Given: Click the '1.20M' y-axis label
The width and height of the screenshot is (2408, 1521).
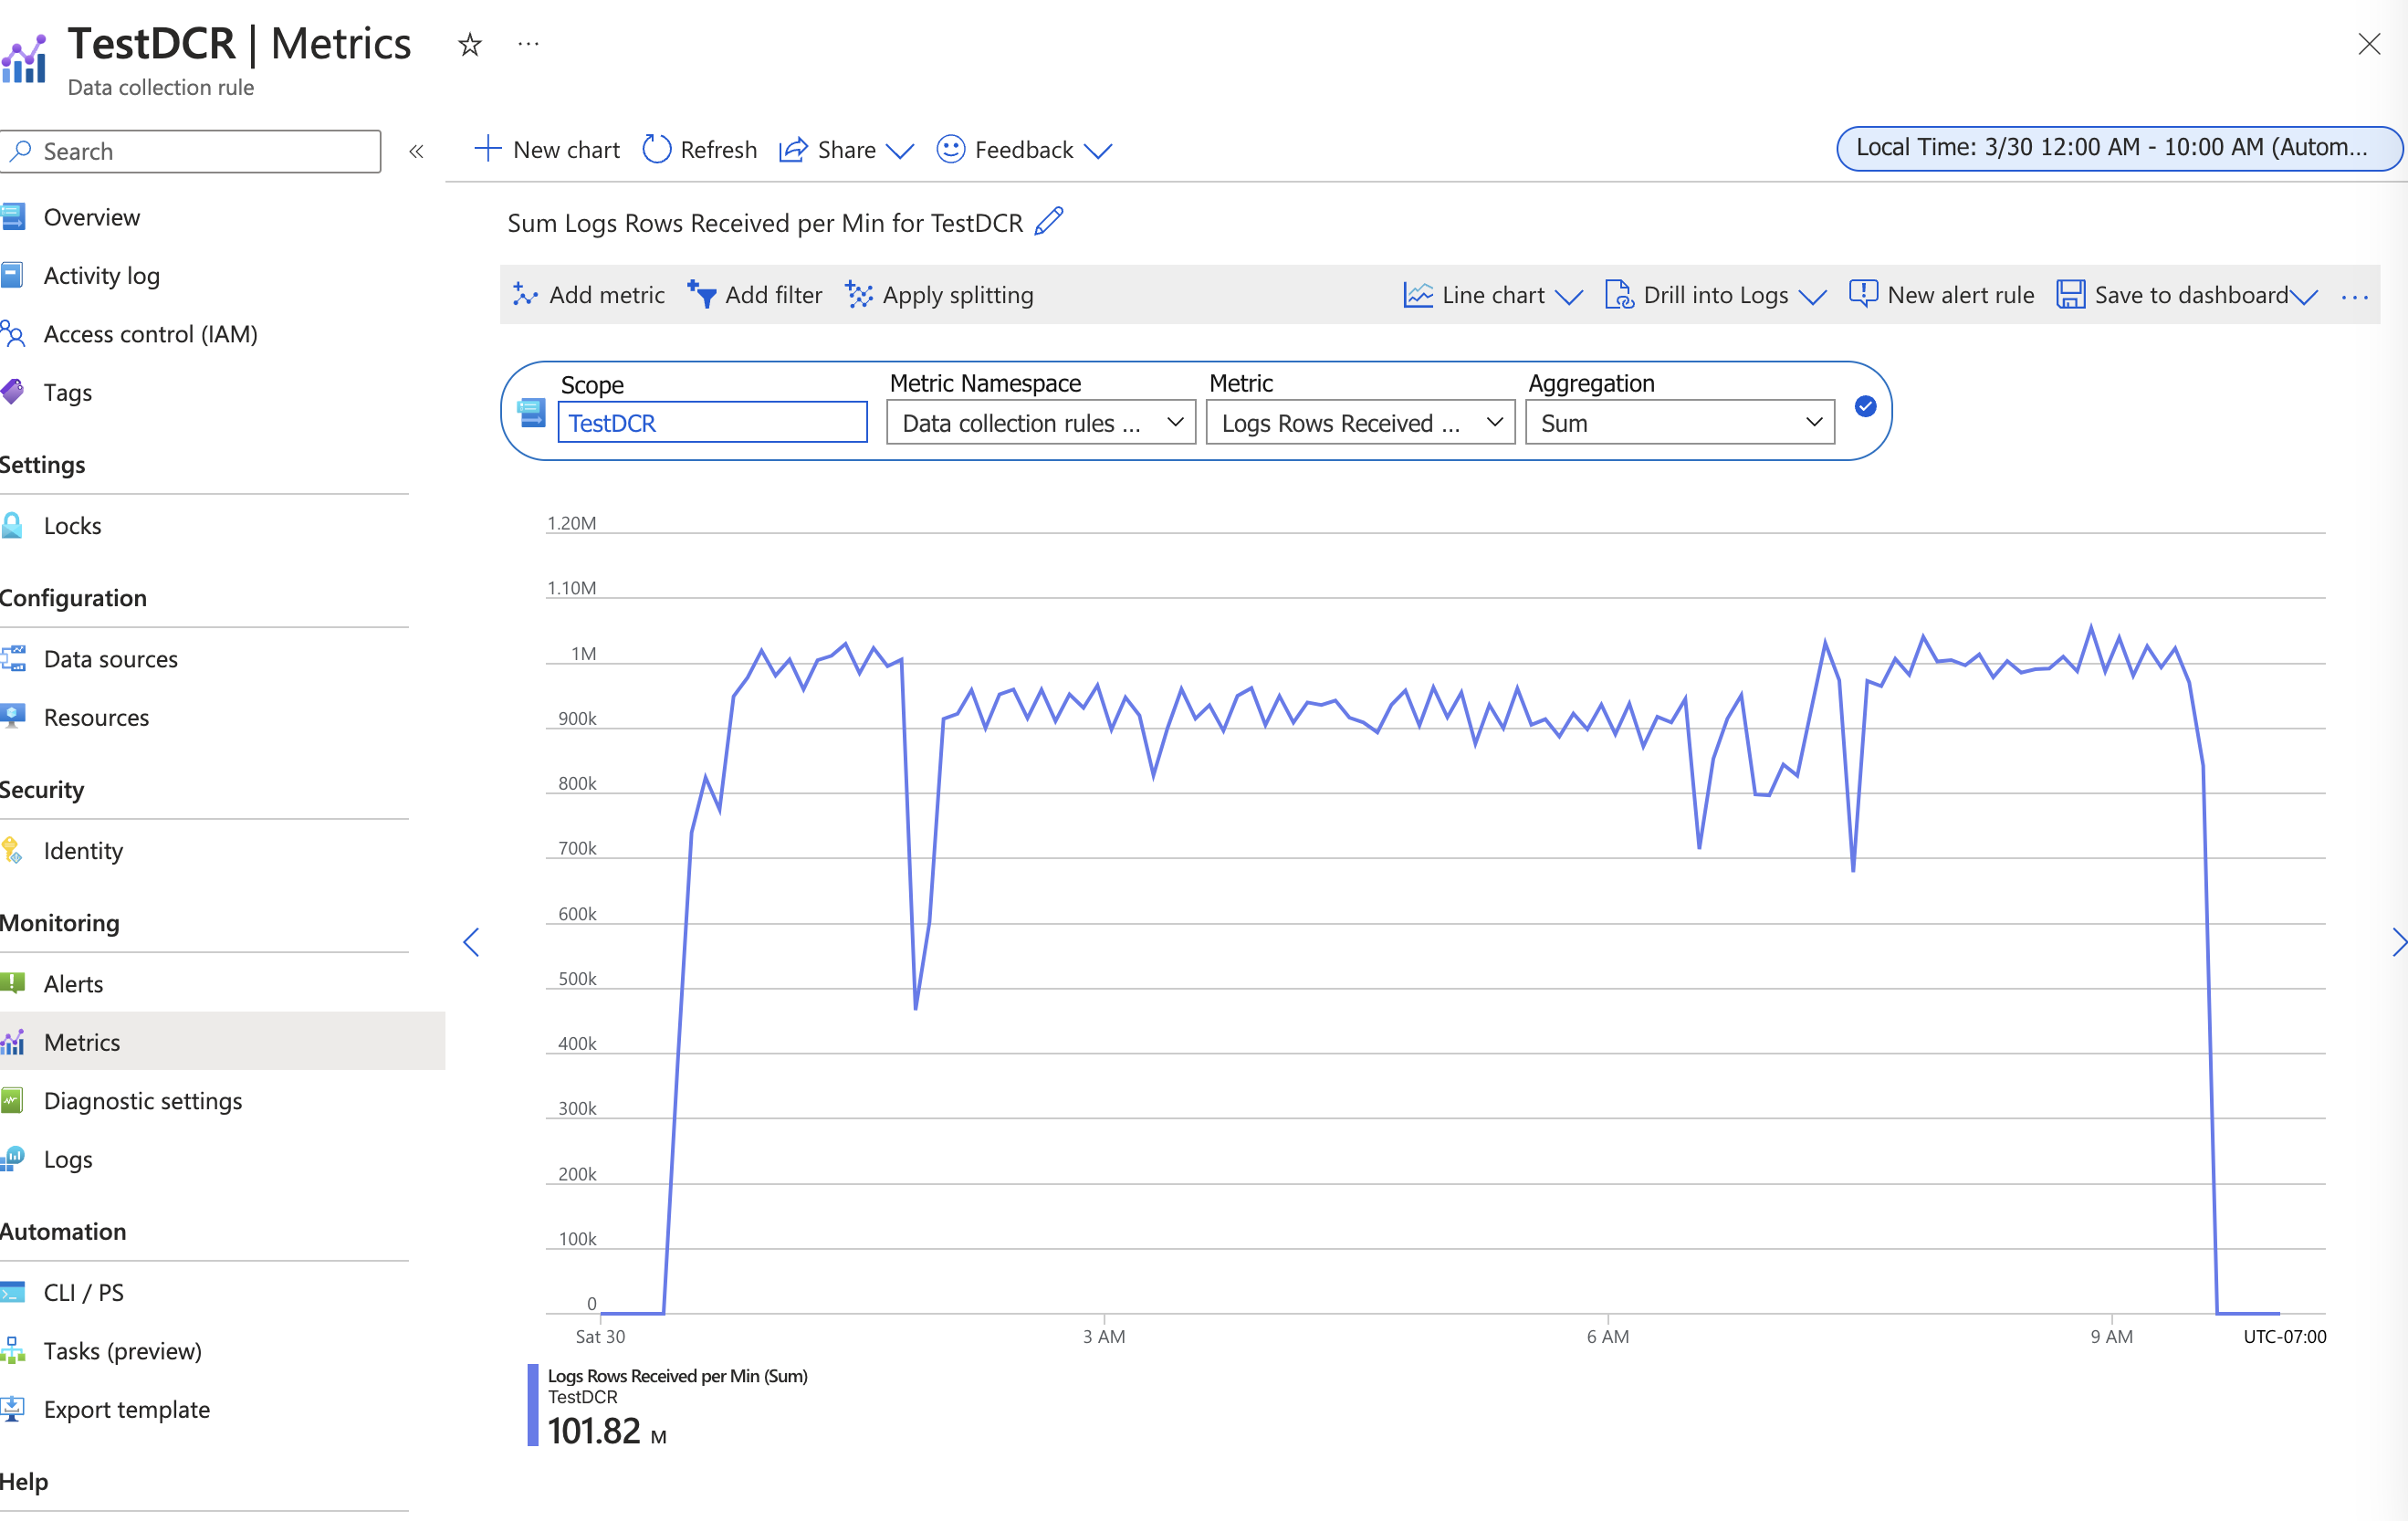Looking at the screenshot, I should 572,523.
